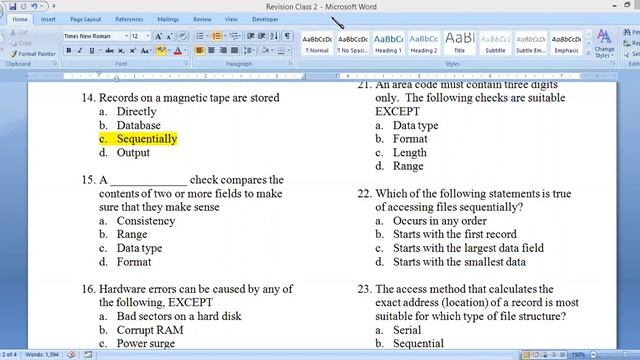Click the Cut button
This screenshot has height=360, width=640.
(x=19, y=32)
